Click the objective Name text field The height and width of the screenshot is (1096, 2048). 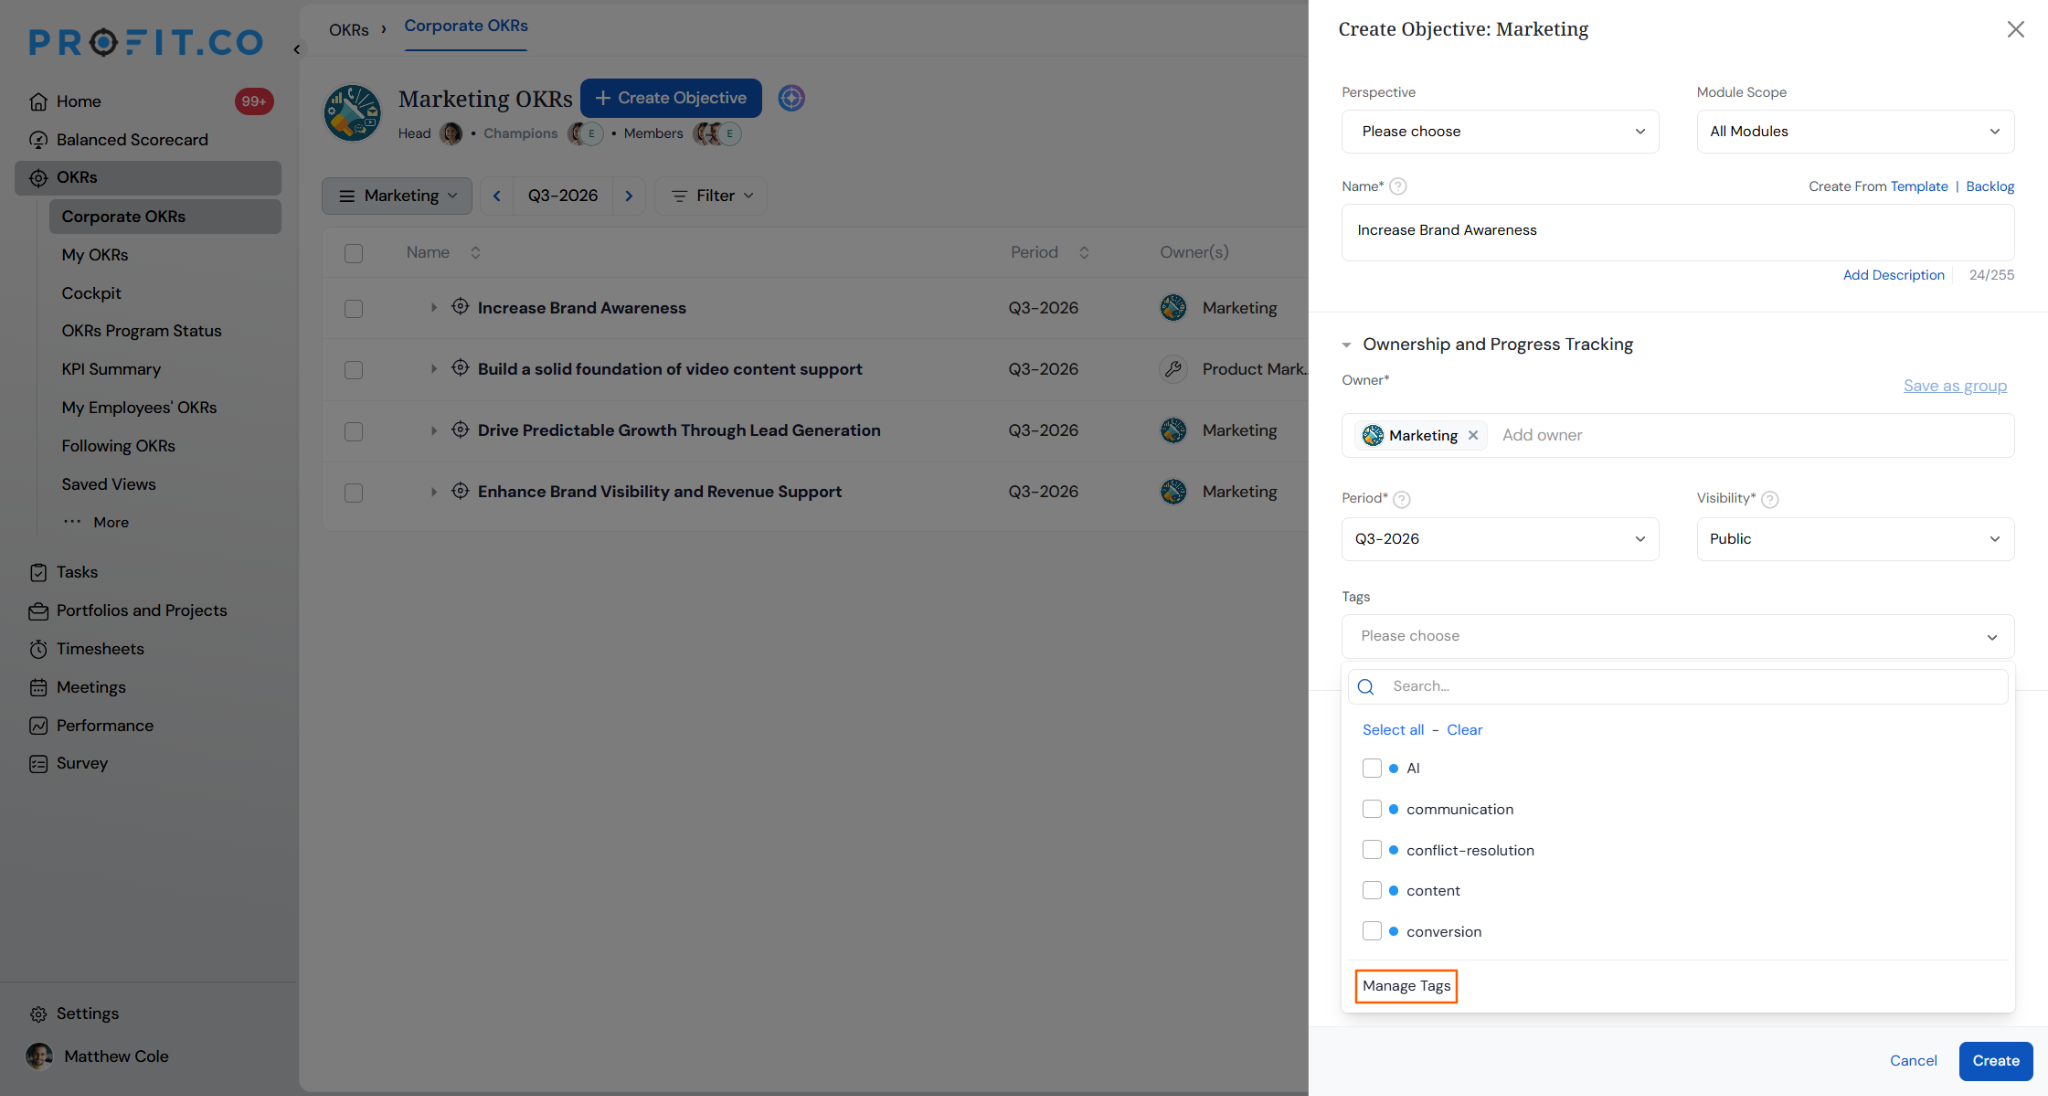pyautogui.click(x=1677, y=233)
